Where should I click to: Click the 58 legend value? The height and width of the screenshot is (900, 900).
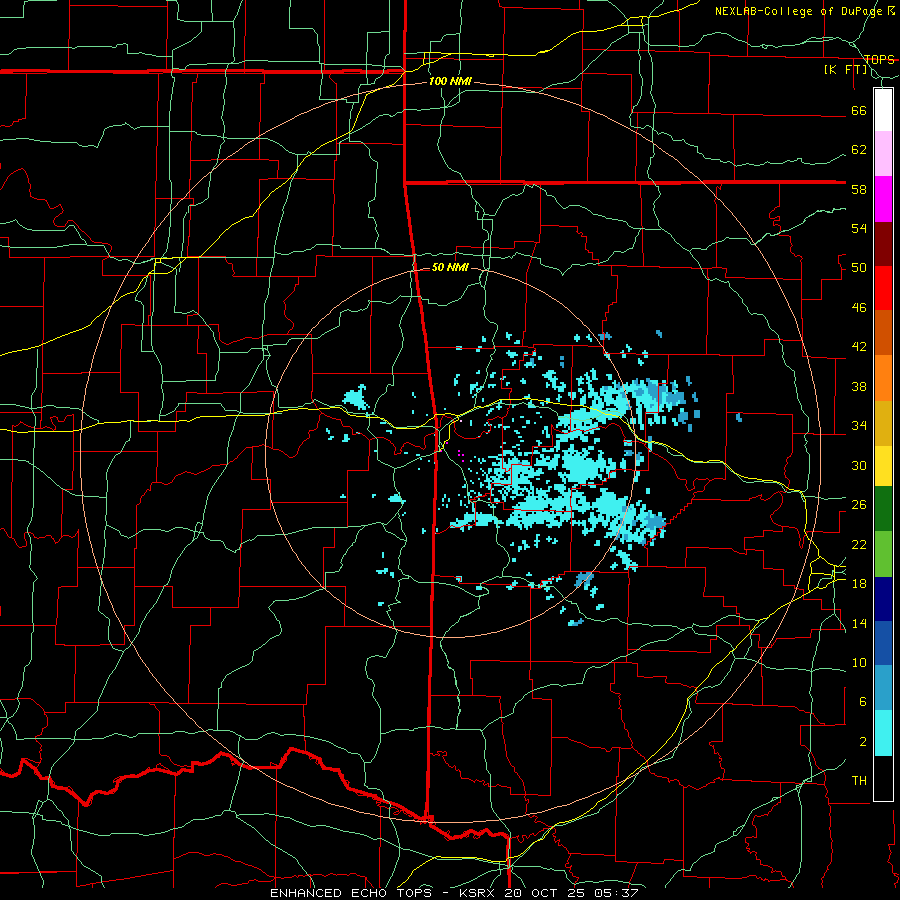click(x=859, y=189)
